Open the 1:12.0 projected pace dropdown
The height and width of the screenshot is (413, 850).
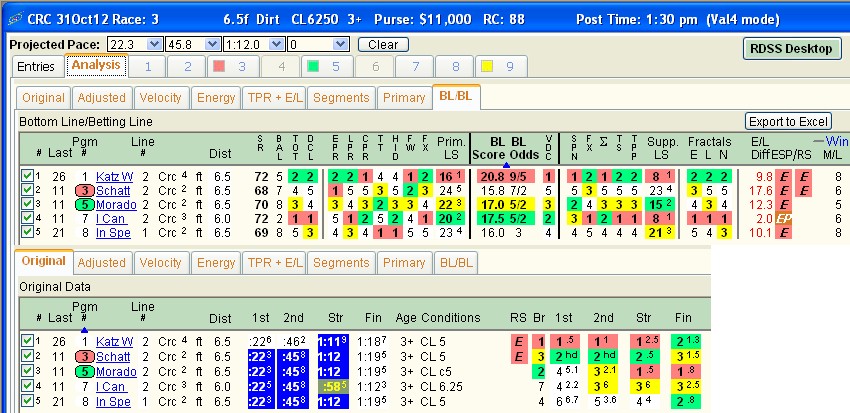(x=277, y=44)
